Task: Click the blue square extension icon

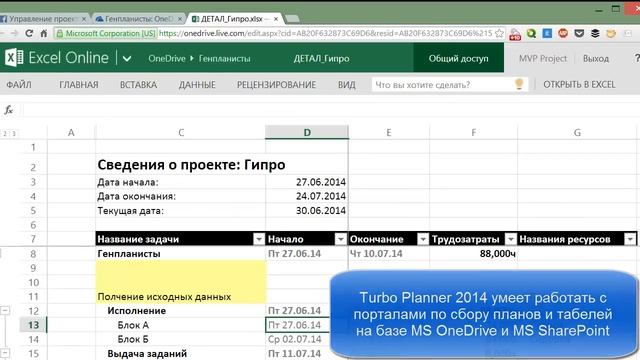Action: click(x=547, y=33)
